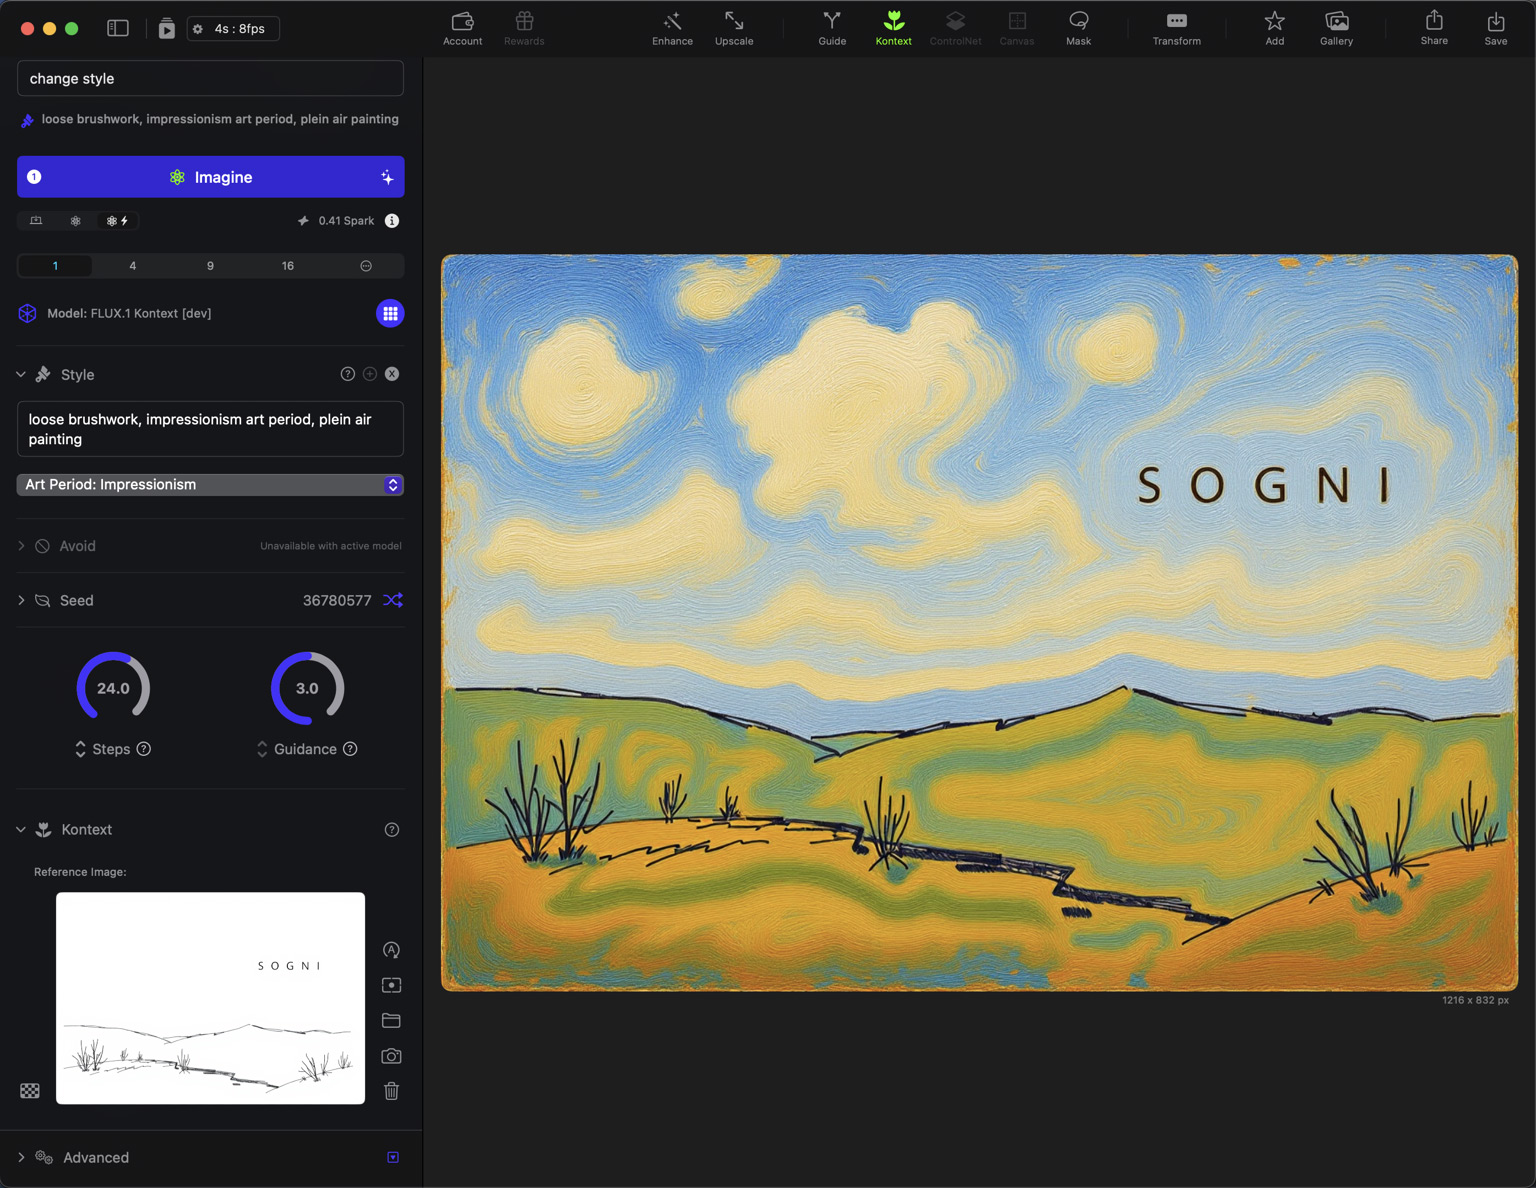Toggle the checkerboard transparency button
Image resolution: width=1536 pixels, height=1188 pixels.
click(x=30, y=1091)
